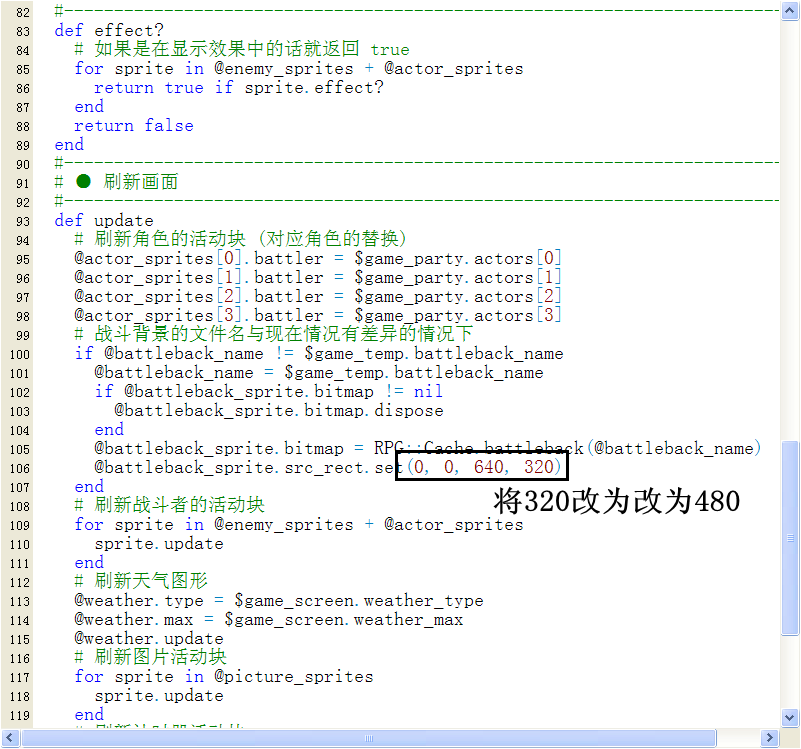801x749 pixels.
Task: Click the 'return true if sprite.effect?' line
Action: [x=239, y=88]
